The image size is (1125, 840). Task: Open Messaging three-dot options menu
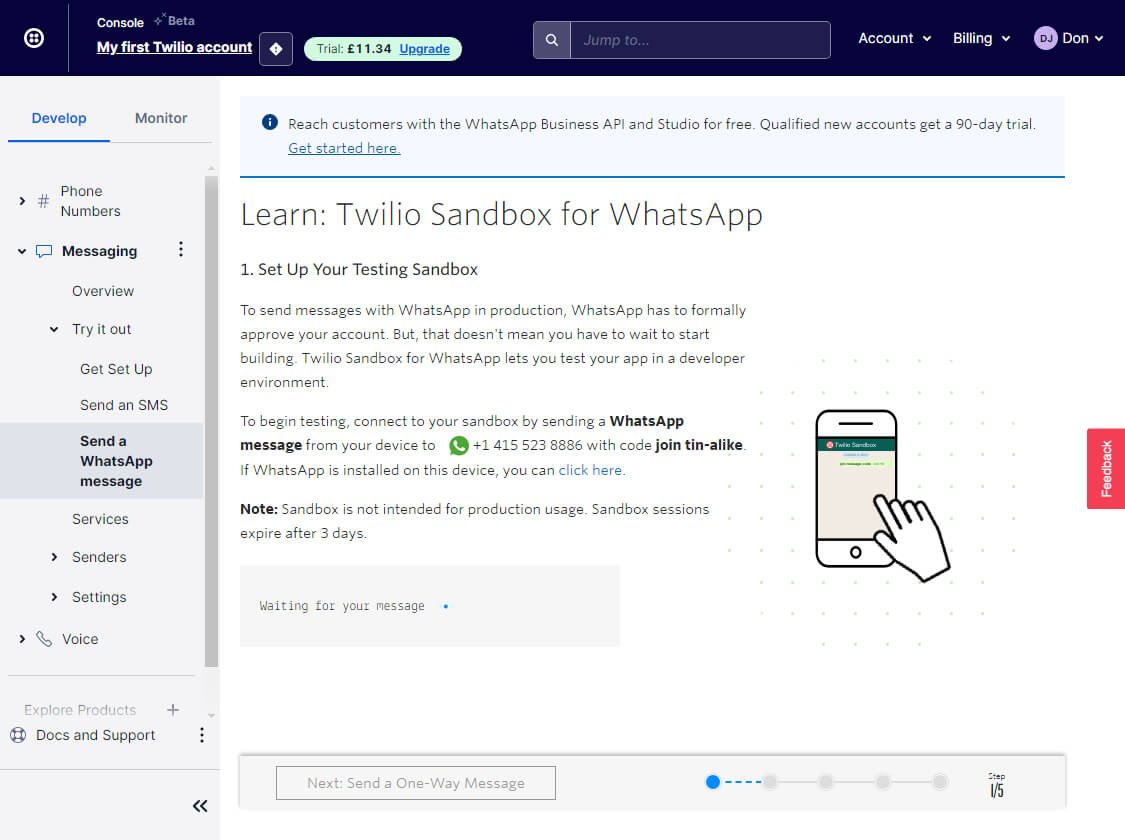(x=181, y=250)
